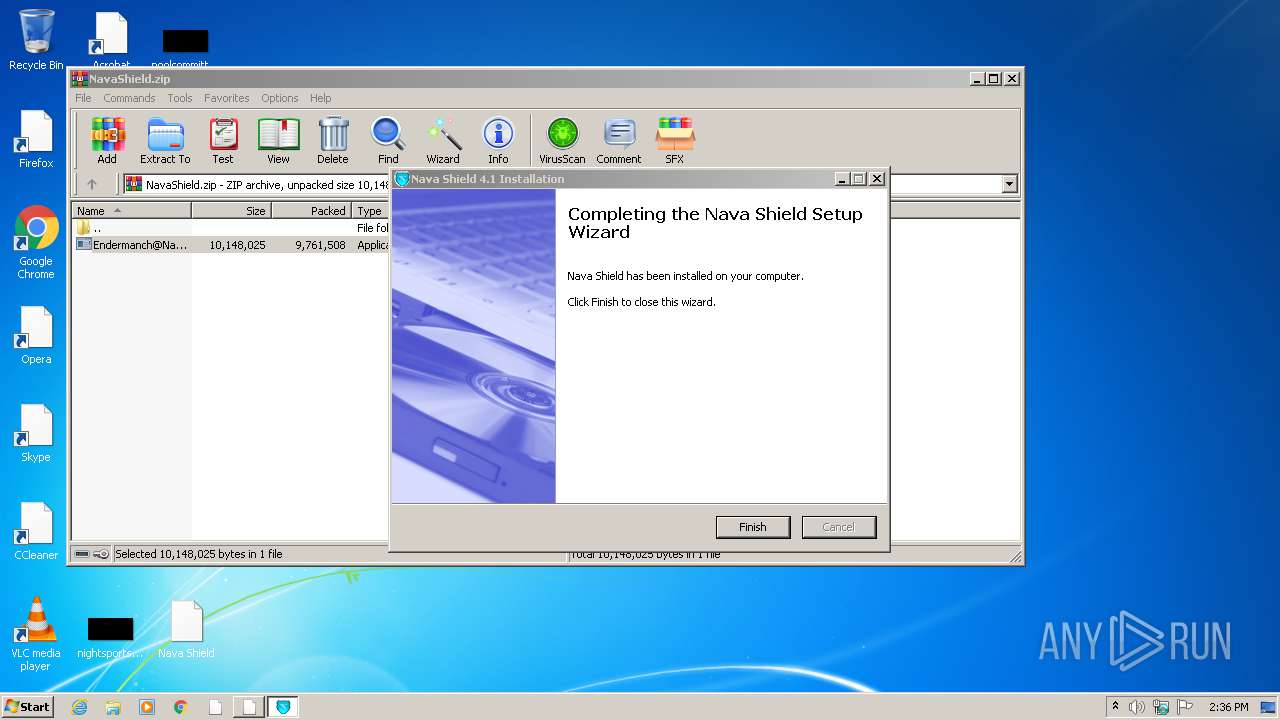Click the 2:36 PM taskbar clock
Image resolution: width=1280 pixels, height=720 pixels.
click(1228, 707)
